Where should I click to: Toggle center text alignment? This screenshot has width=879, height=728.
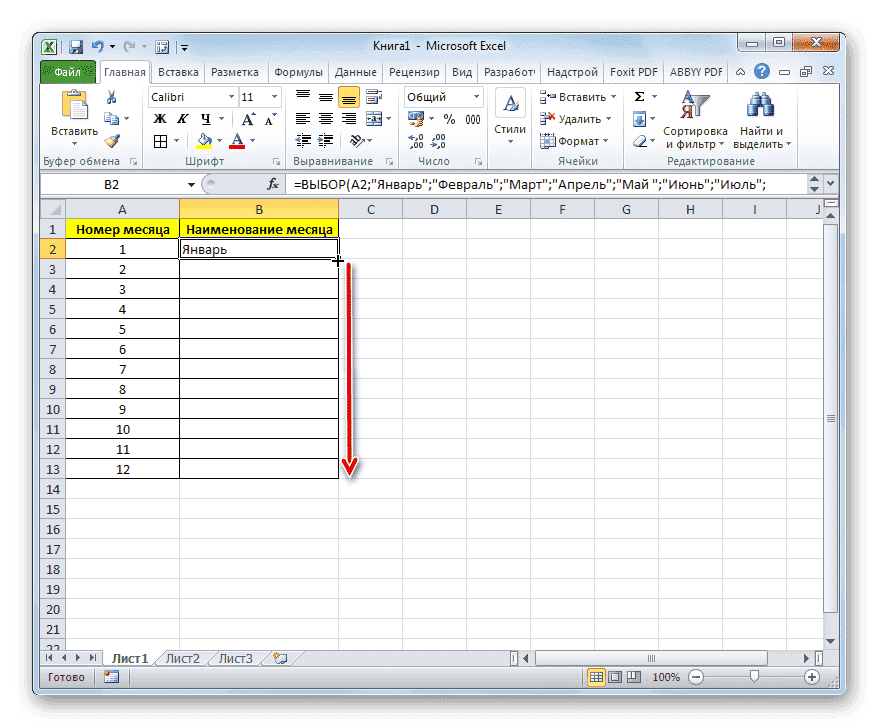325,116
